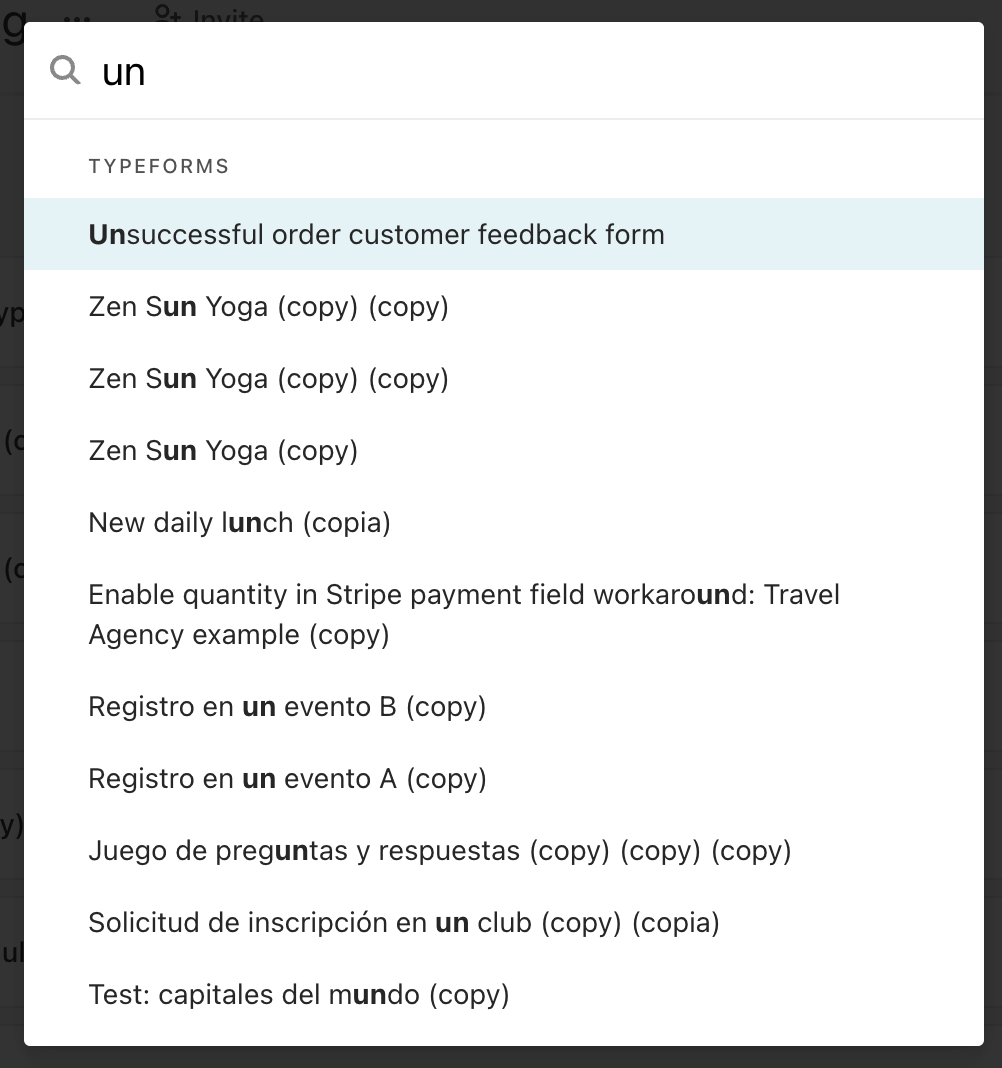Click the magnifying glass search icon
The height and width of the screenshot is (1068, 1002).
pos(65,70)
